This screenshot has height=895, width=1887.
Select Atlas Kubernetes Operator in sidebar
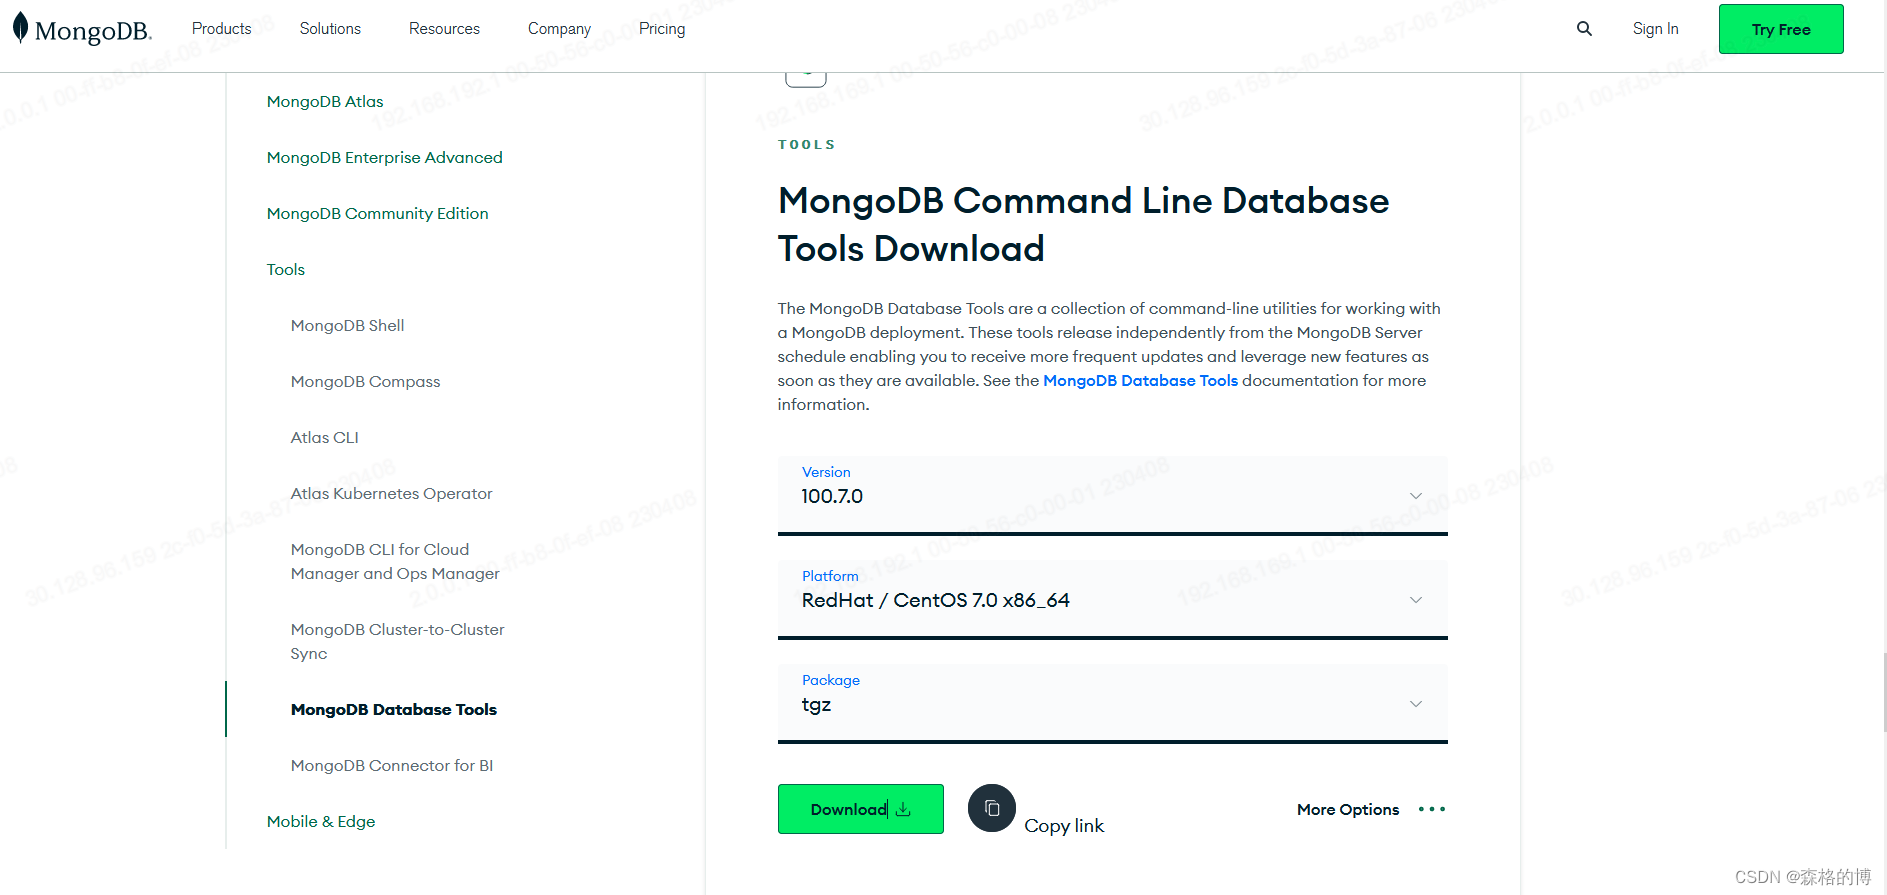click(x=391, y=493)
